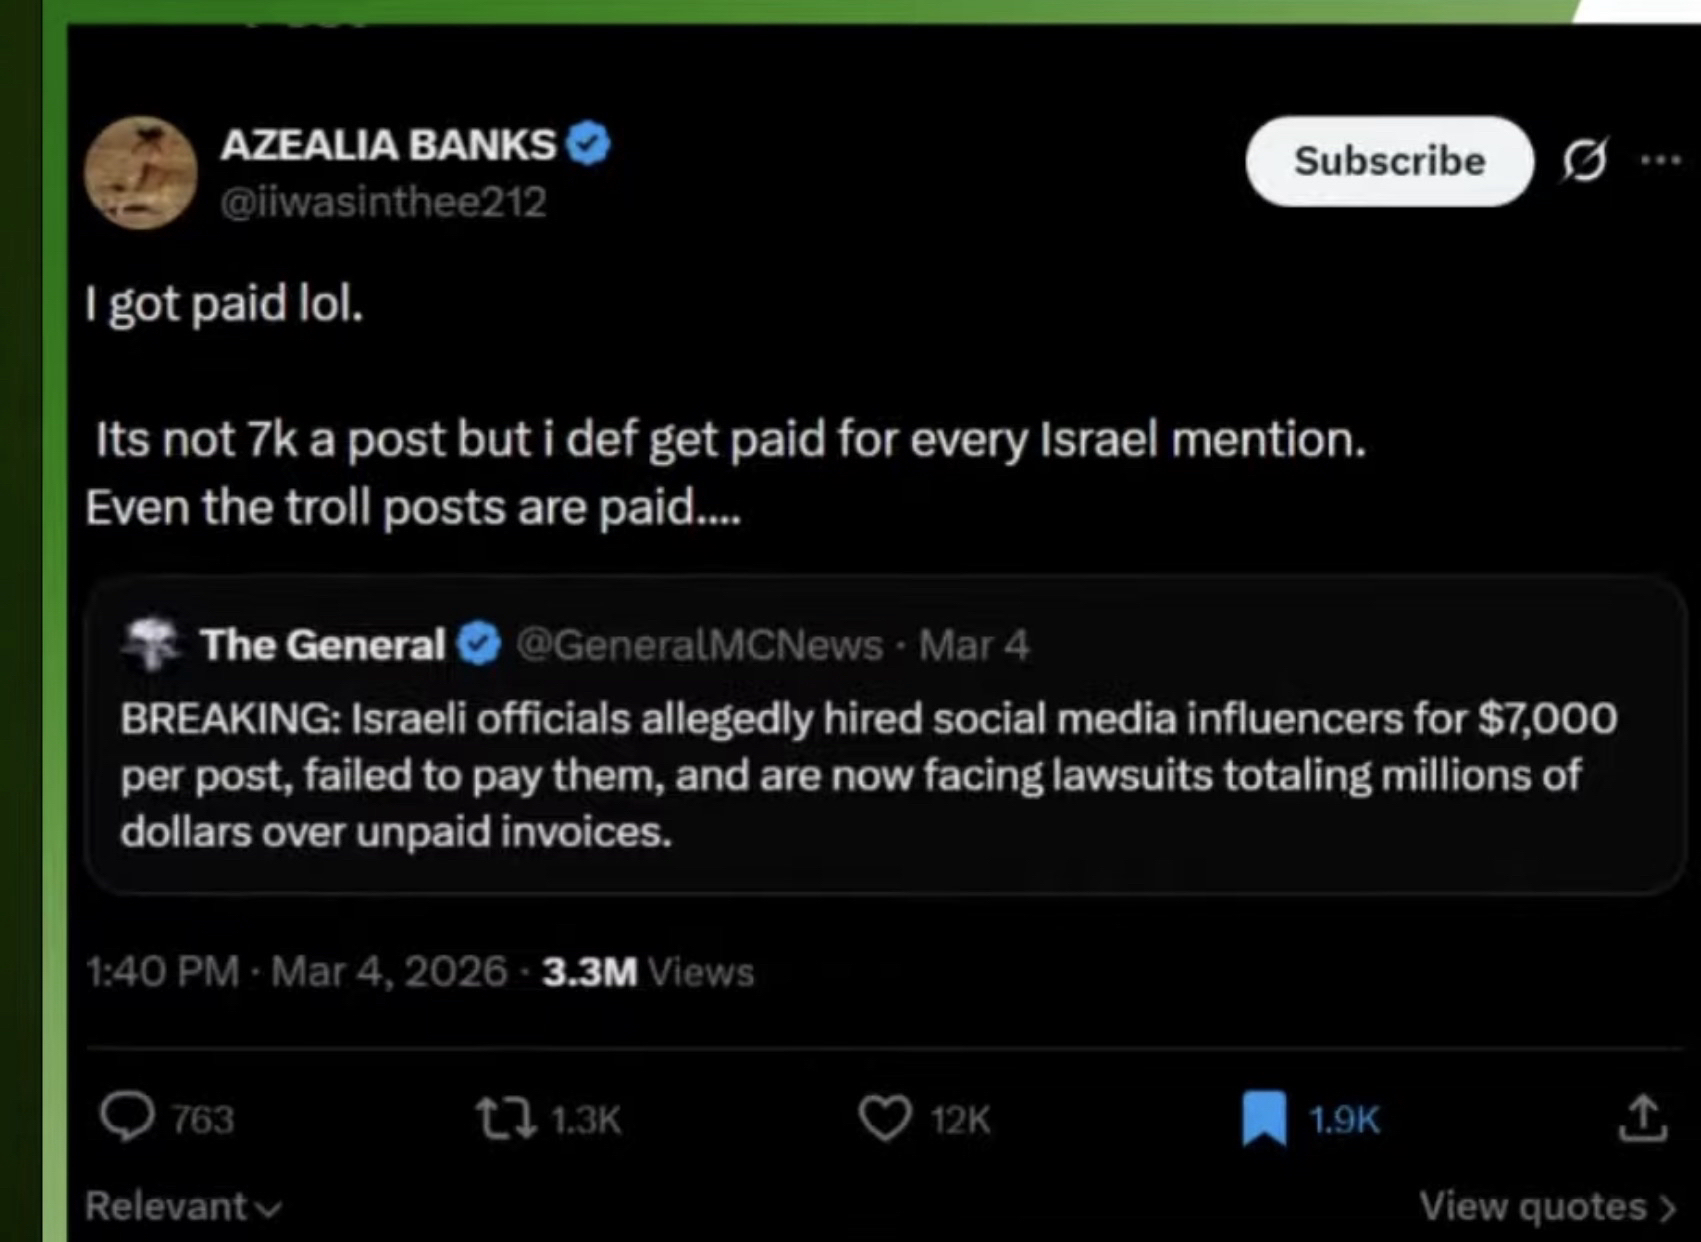This screenshot has height=1242, width=1701.
Task: Open the three-dot more options menu
Action: 1661,160
